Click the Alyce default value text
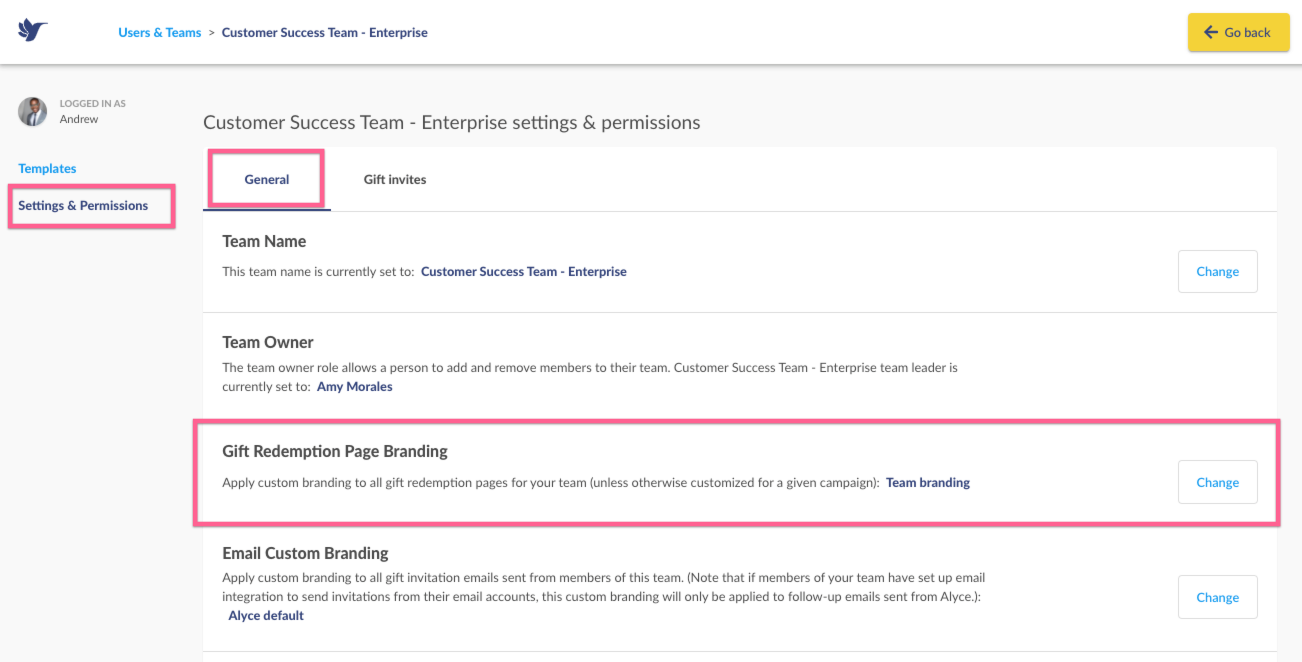This screenshot has height=662, width=1302. point(266,615)
